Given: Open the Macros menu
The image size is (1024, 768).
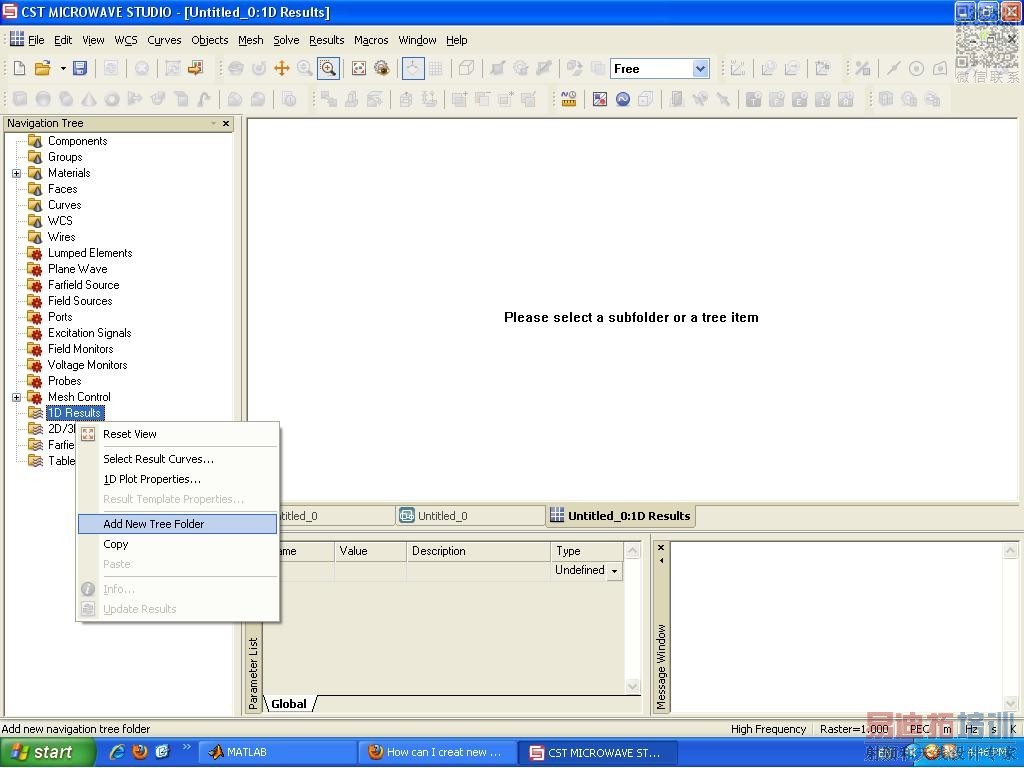Looking at the screenshot, I should (x=371, y=40).
